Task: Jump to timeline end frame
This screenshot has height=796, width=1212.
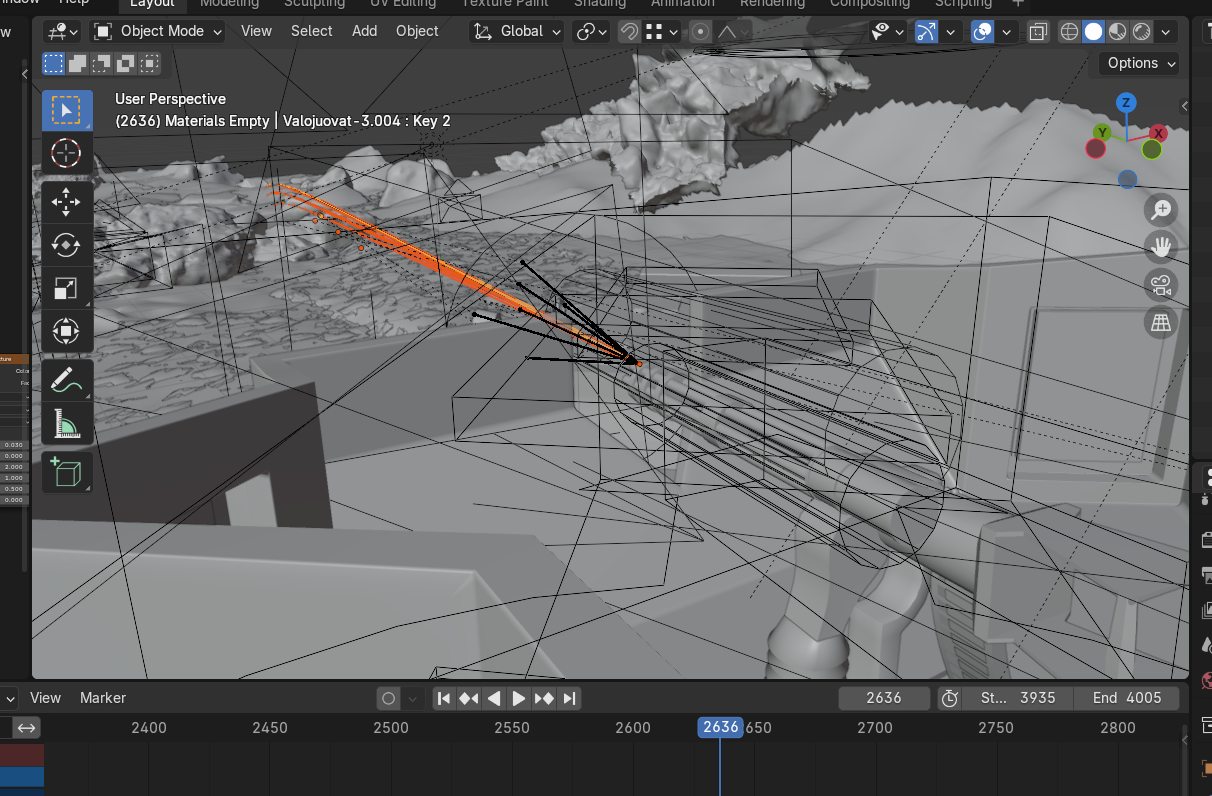Action: (x=569, y=698)
